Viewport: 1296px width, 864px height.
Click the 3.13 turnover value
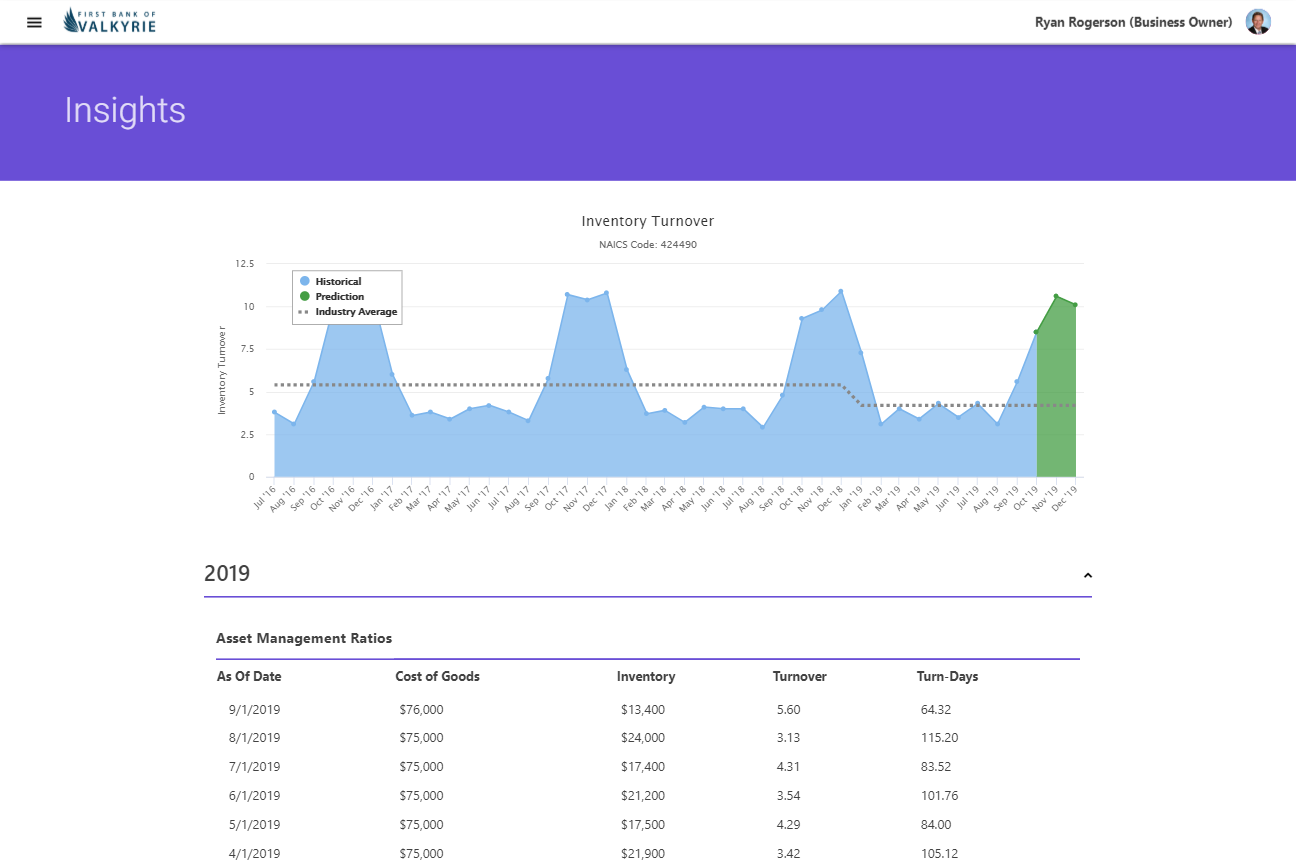(x=788, y=738)
